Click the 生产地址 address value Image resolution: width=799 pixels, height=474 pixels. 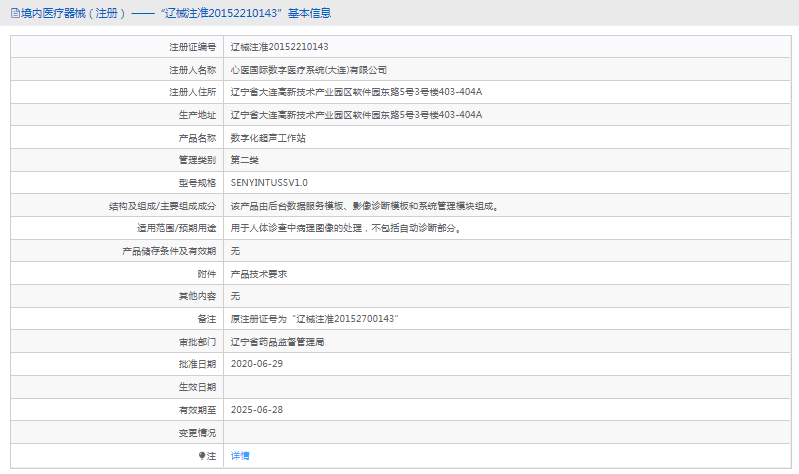pos(356,115)
